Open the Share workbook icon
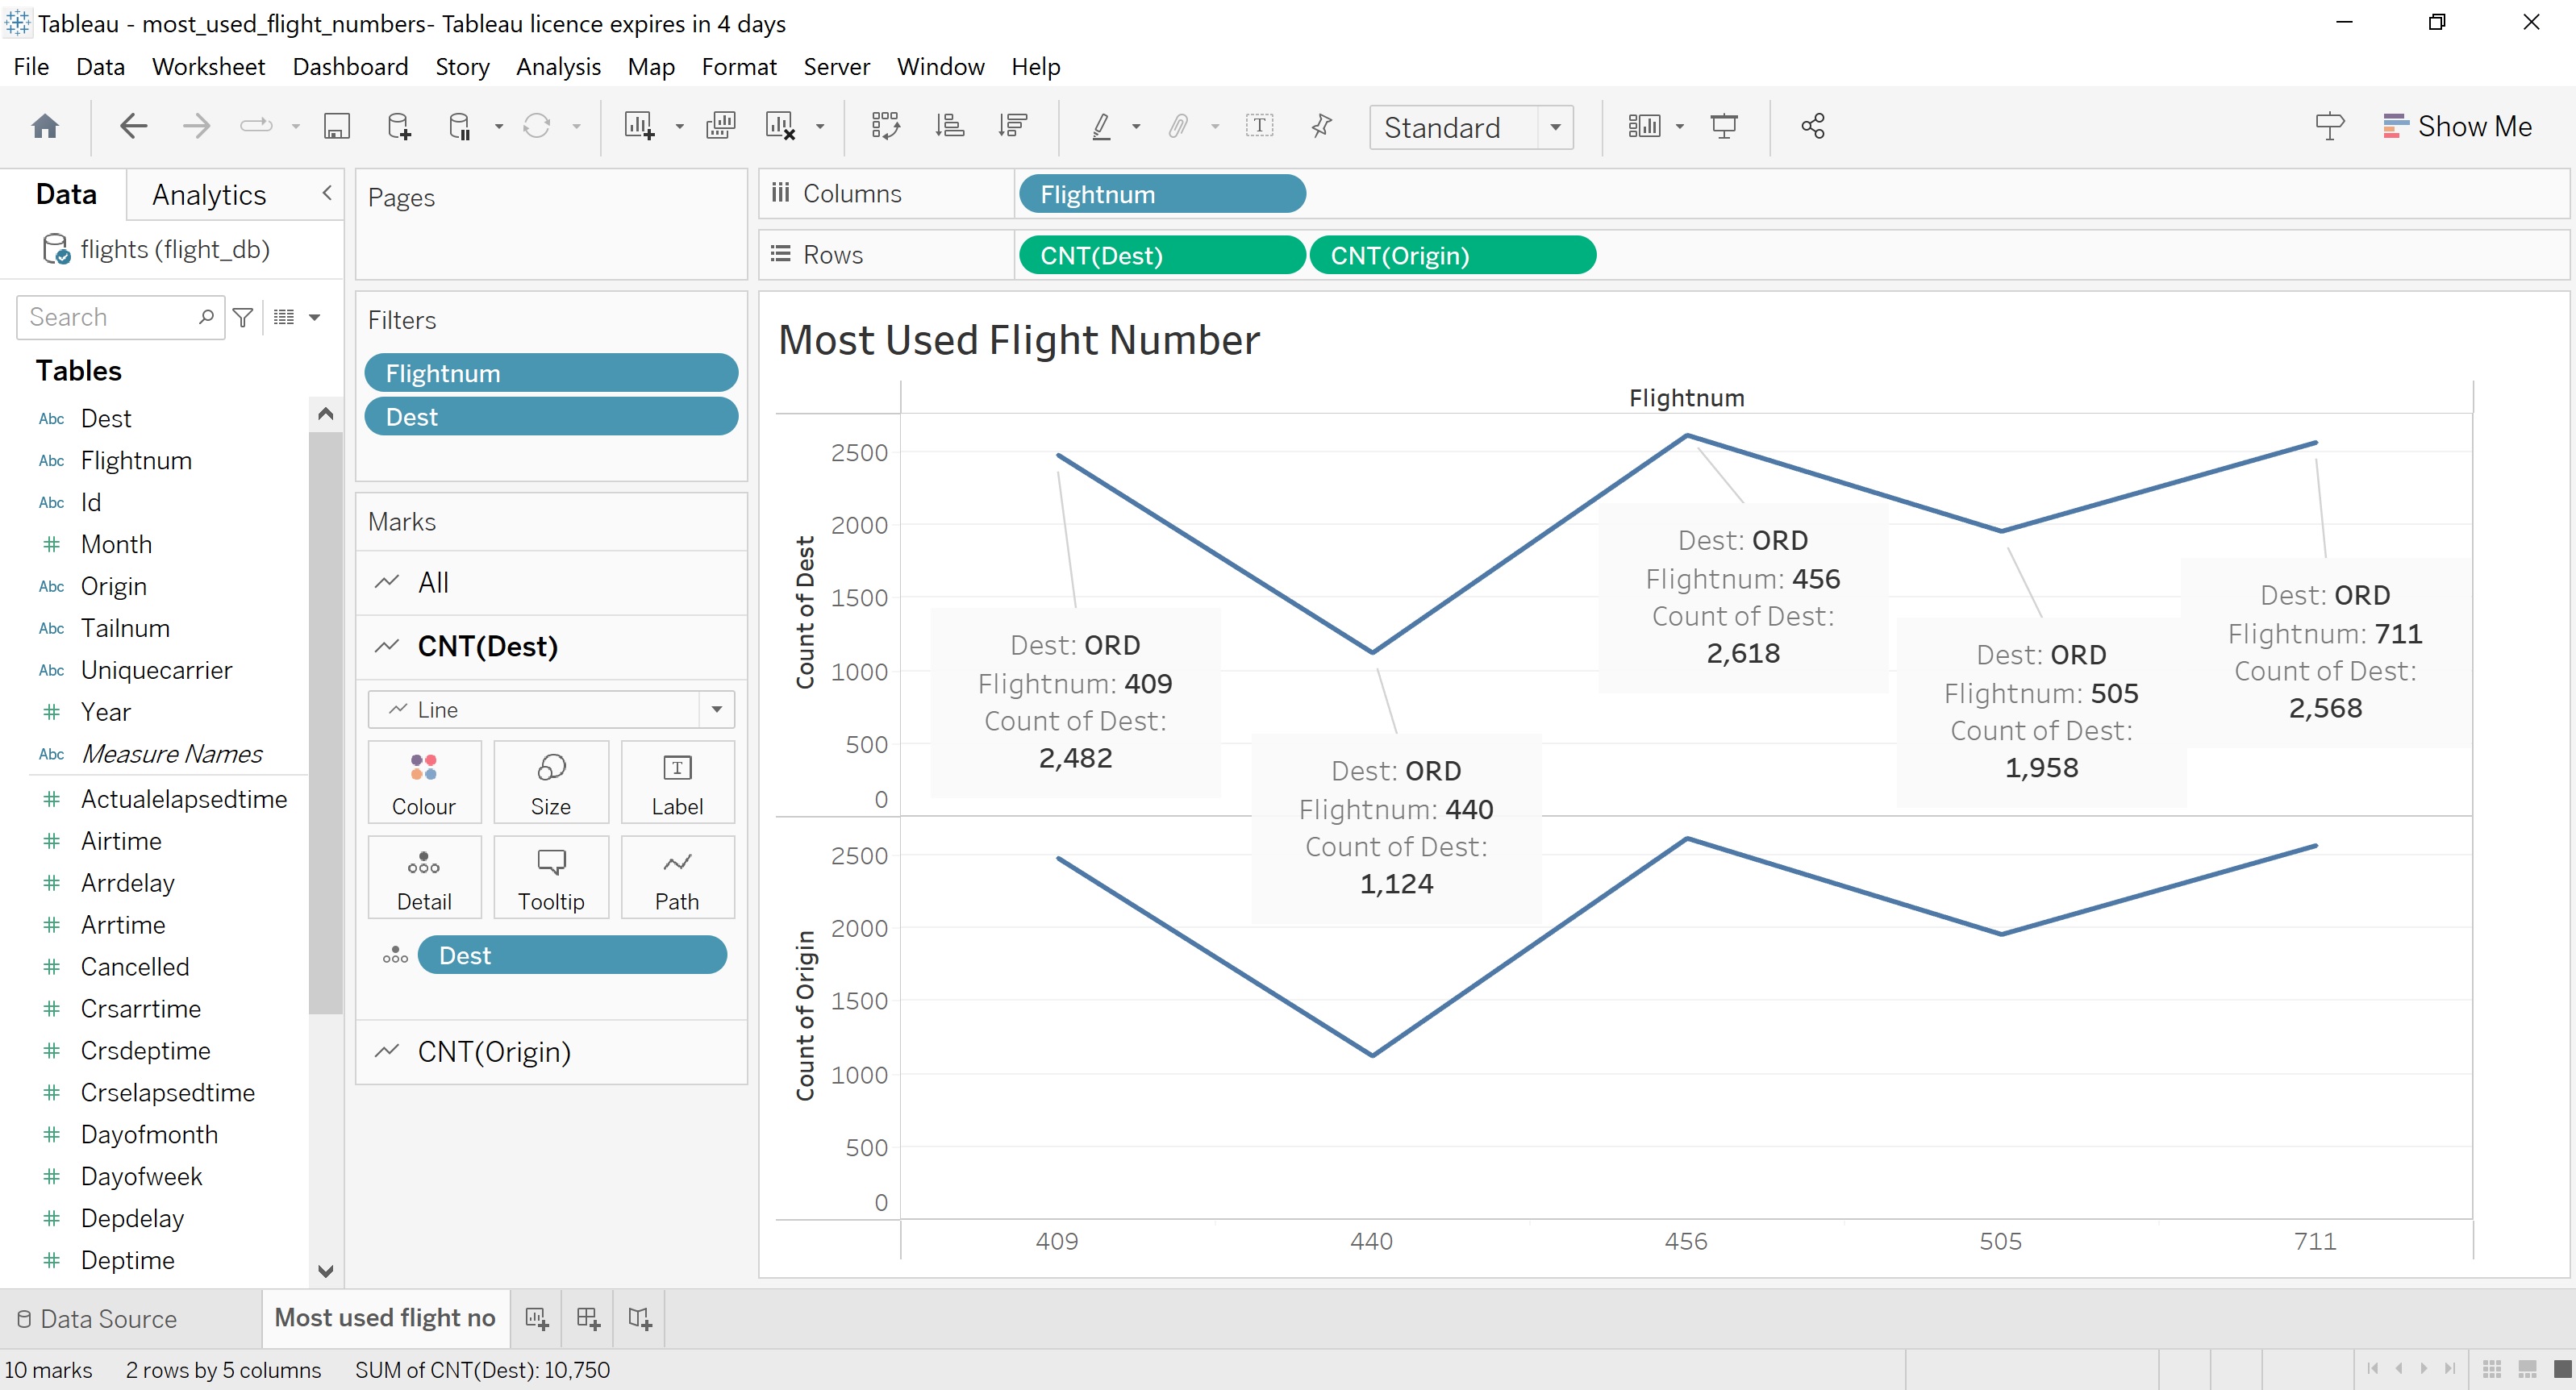The image size is (2576, 1390). 1813,126
